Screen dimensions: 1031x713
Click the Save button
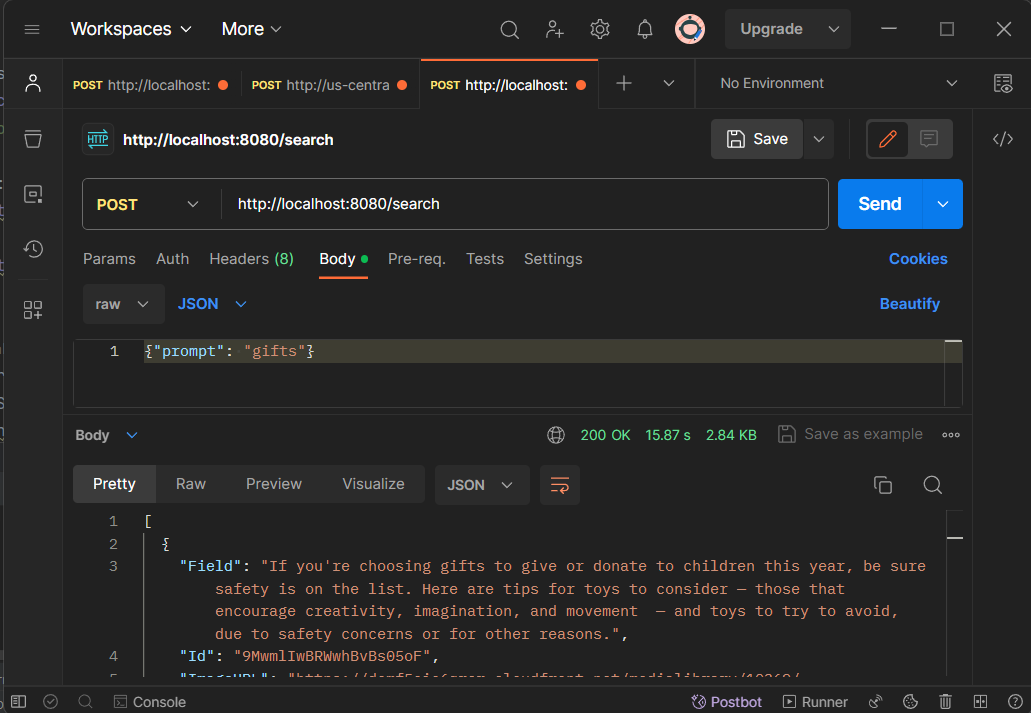coord(757,139)
